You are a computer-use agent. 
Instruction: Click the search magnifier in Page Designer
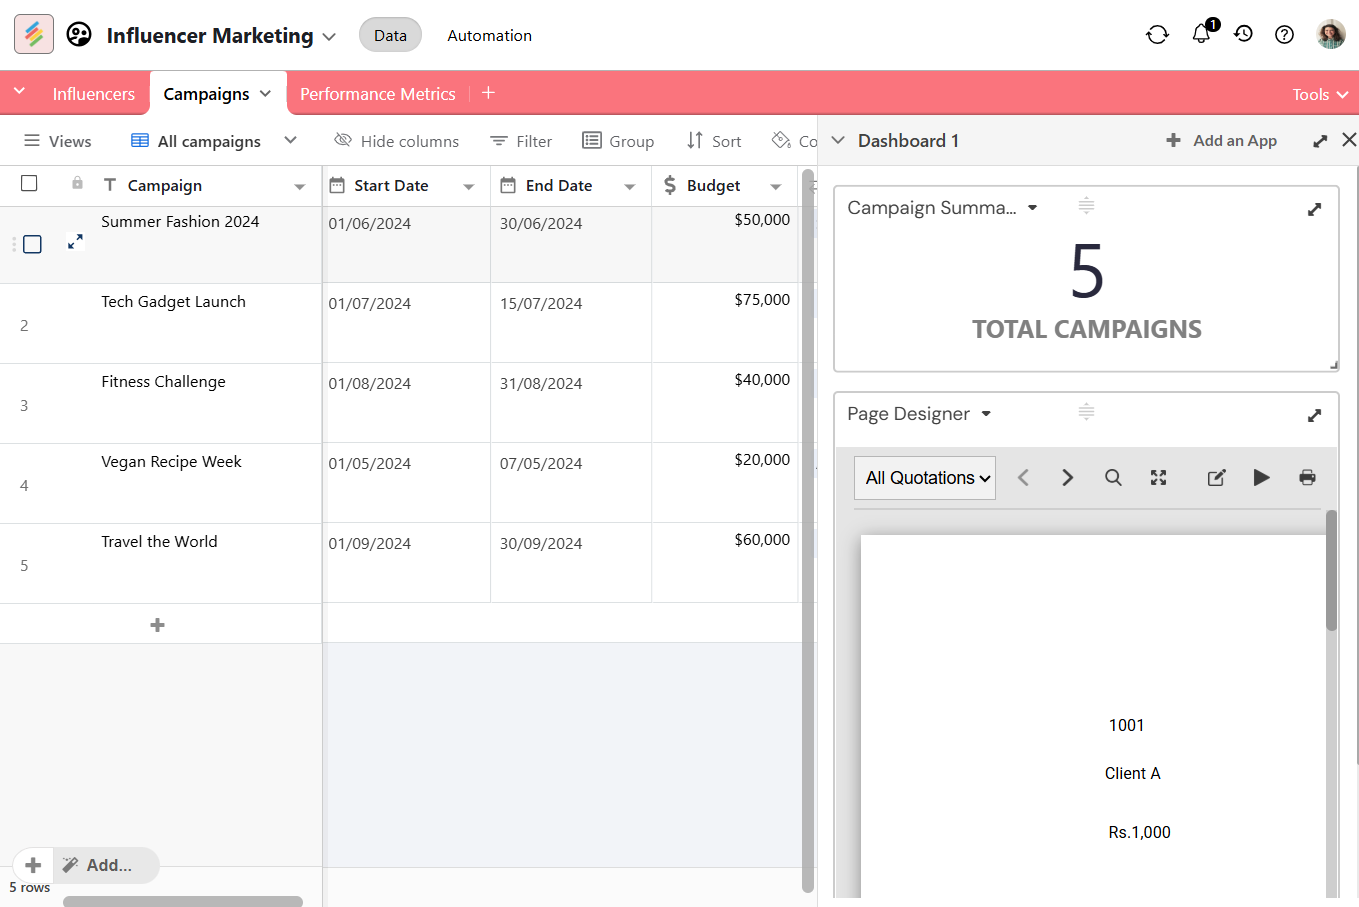click(x=1113, y=478)
